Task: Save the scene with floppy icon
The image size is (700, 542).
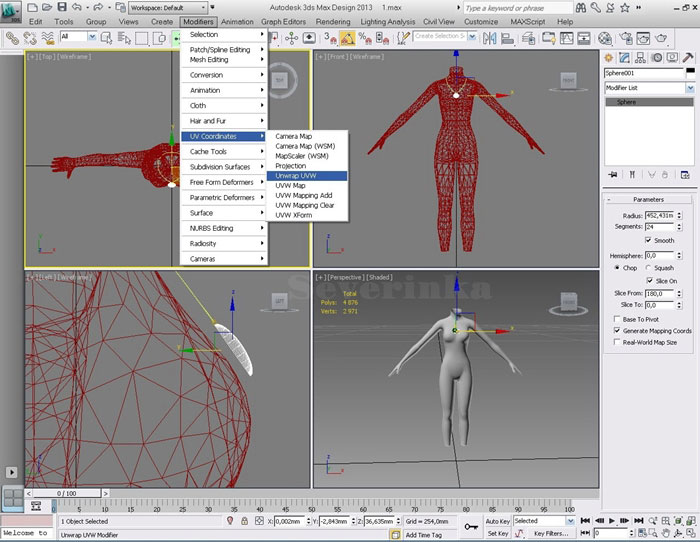Action: click(62, 7)
